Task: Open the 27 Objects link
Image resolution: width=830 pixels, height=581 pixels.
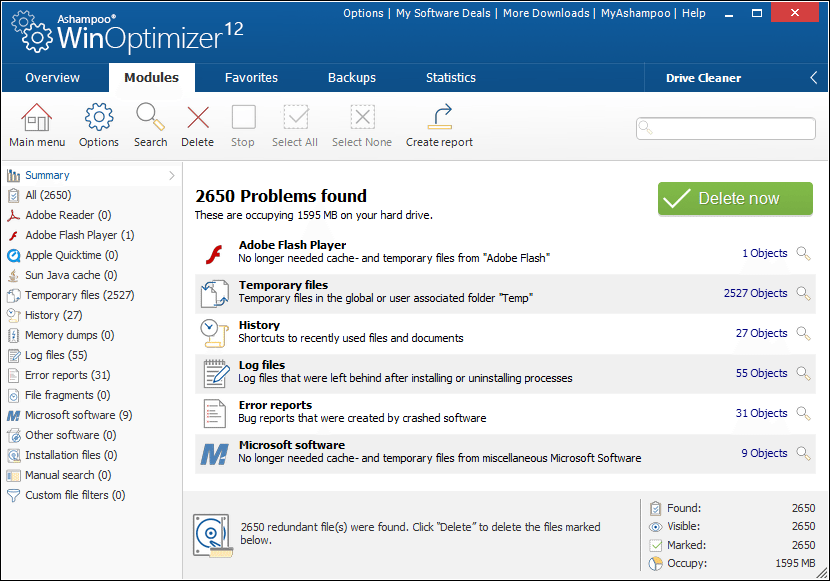Action: pyautogui.click(x=761, y=333)
